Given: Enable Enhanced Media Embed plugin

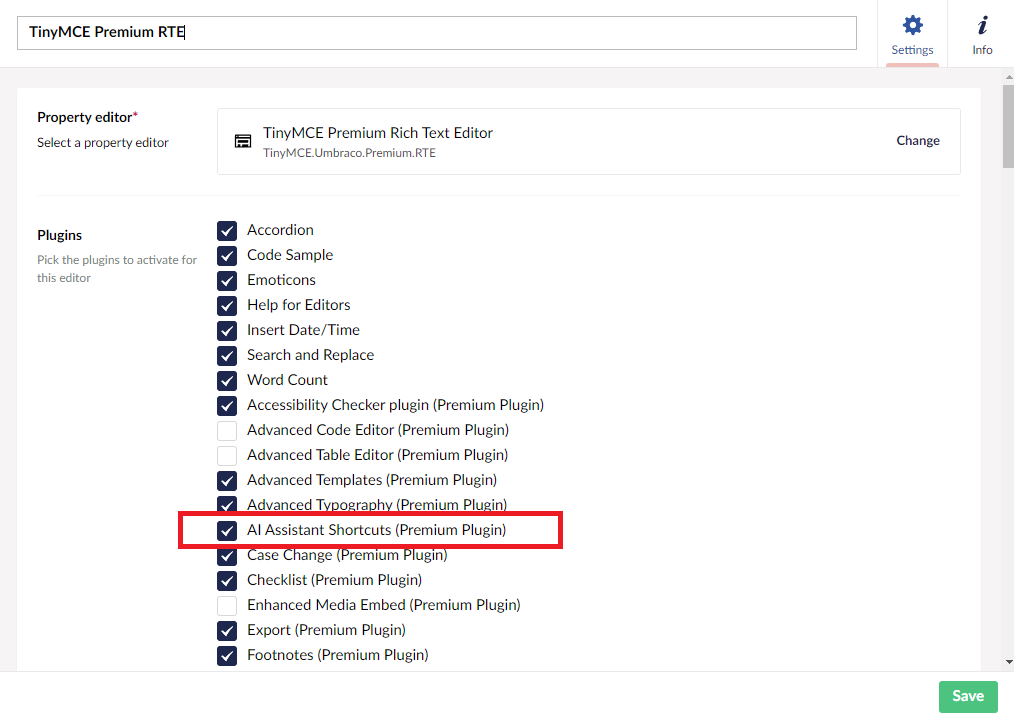Looking at the screenshot, I should 227,605.
